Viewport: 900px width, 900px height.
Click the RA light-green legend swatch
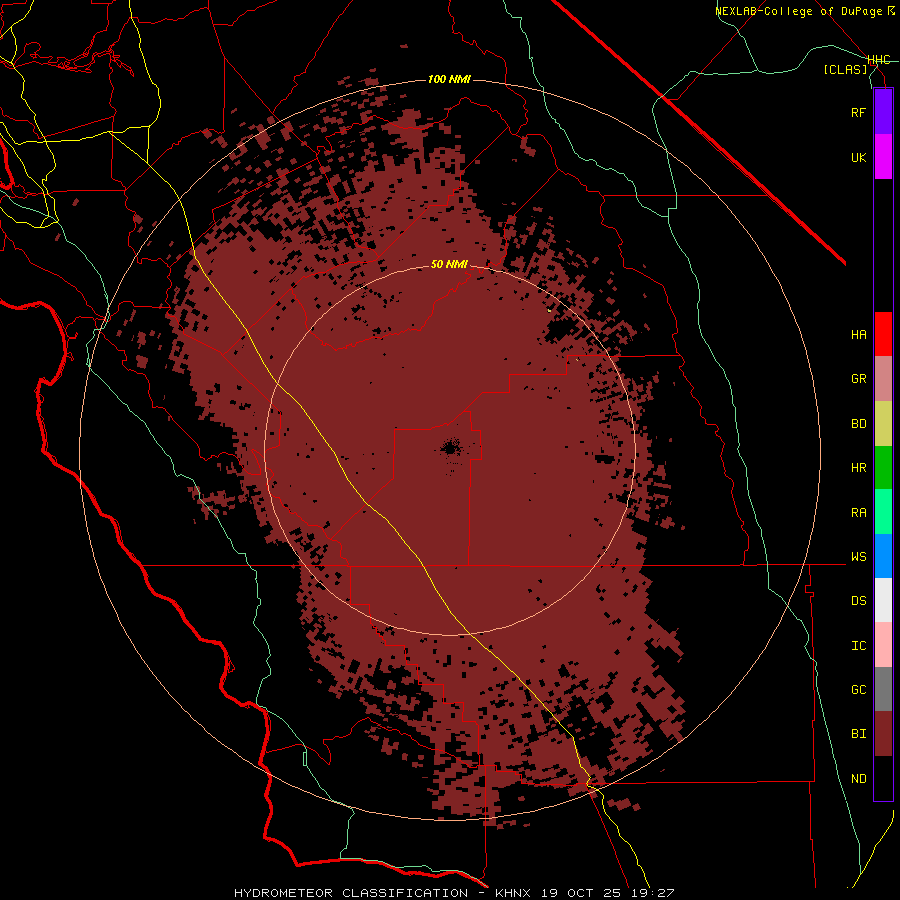coord(883,512)
